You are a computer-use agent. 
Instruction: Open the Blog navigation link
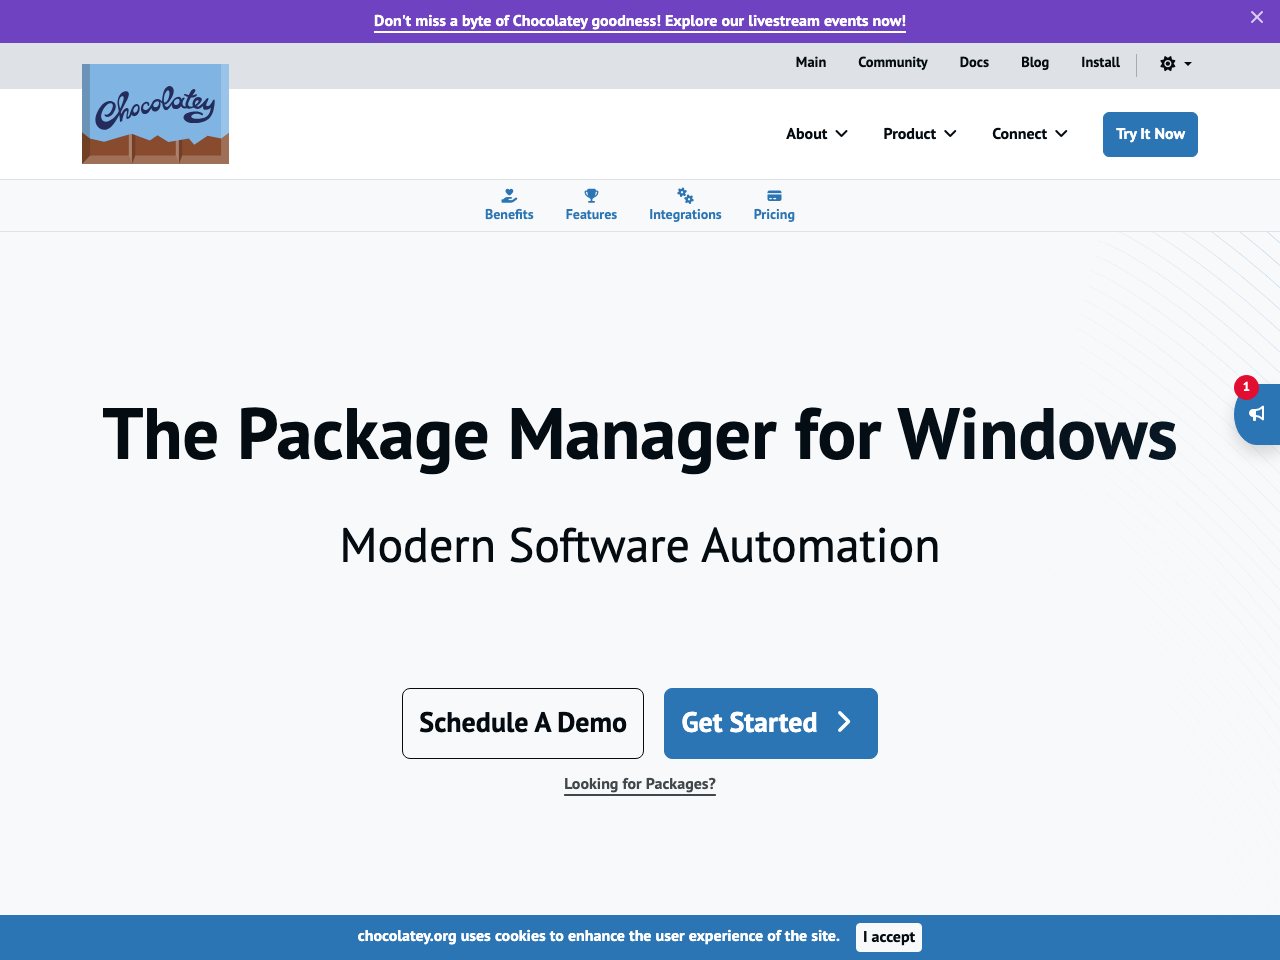click(1035, 62)
